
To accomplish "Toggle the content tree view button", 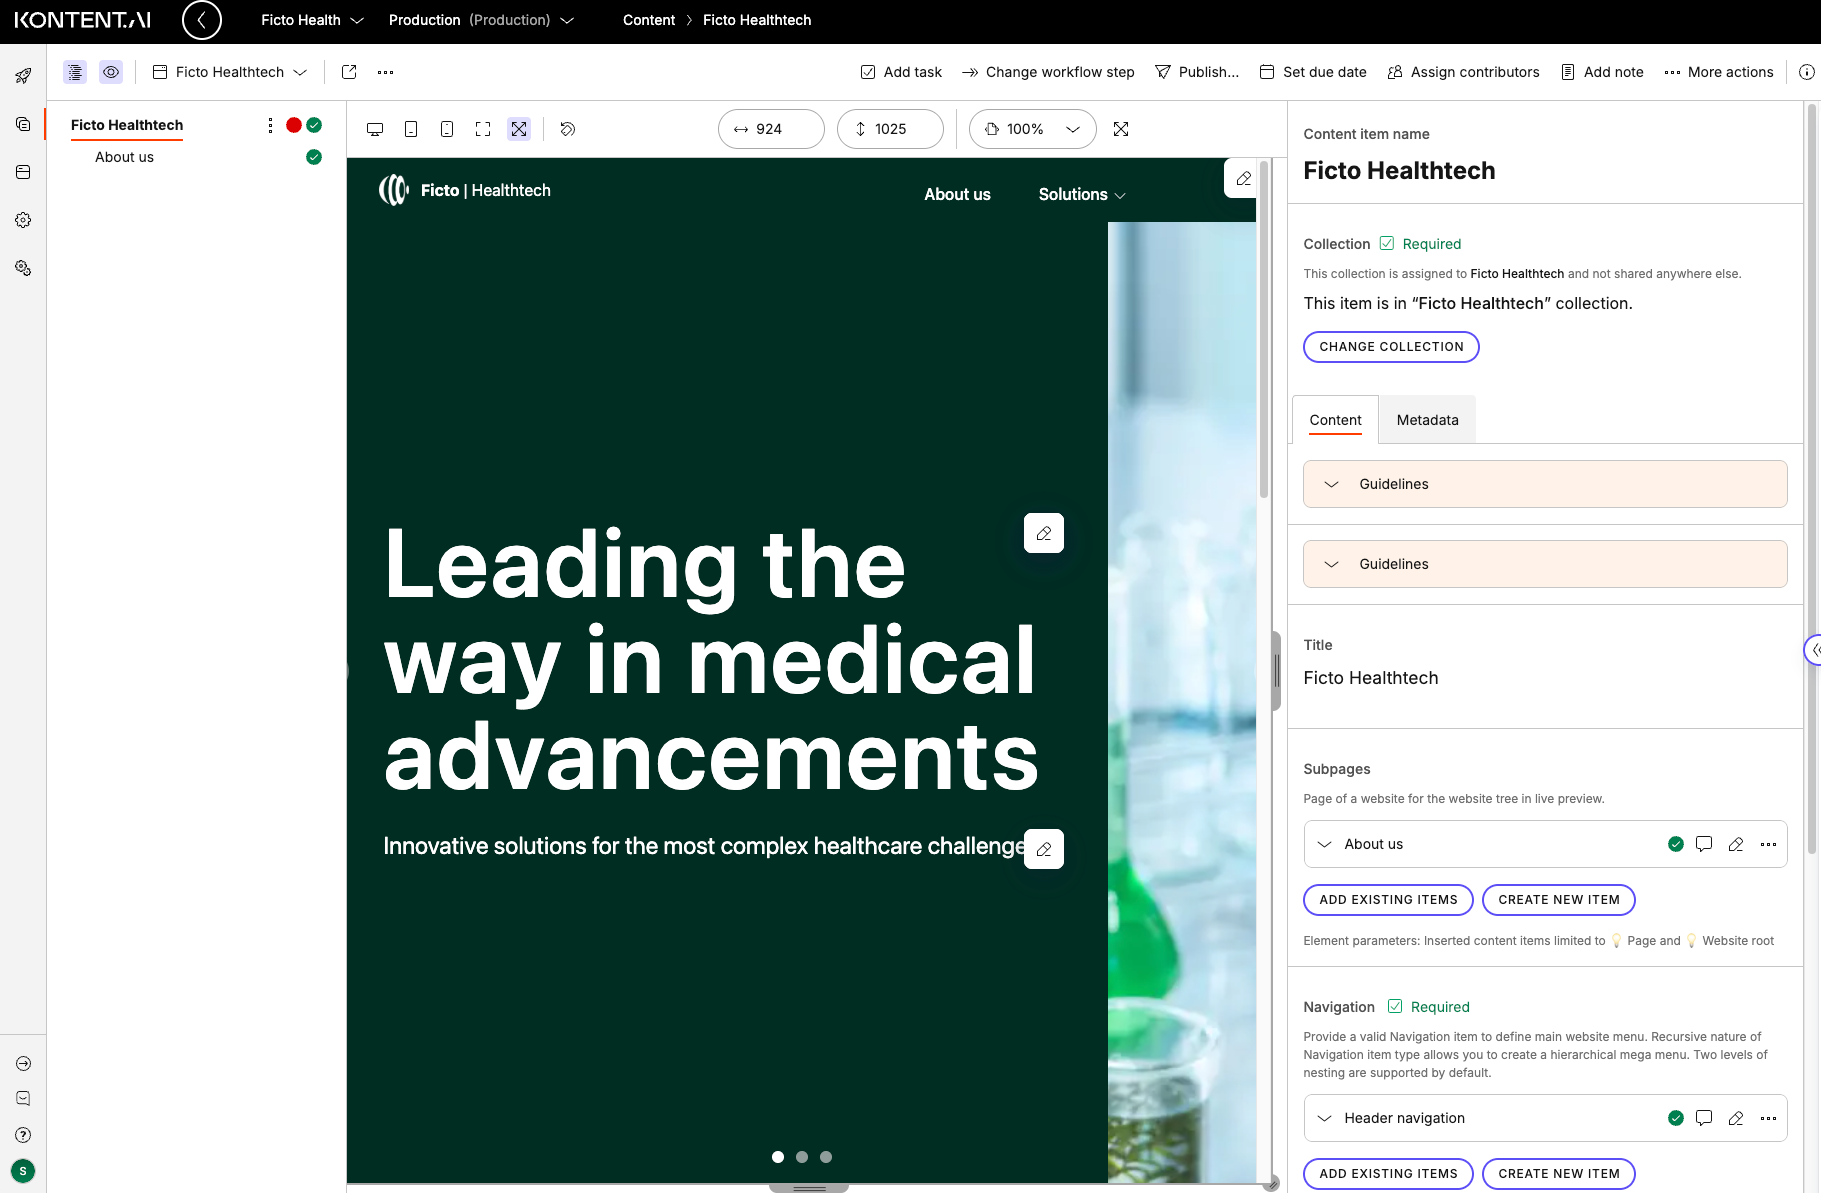I will point(75,72).
